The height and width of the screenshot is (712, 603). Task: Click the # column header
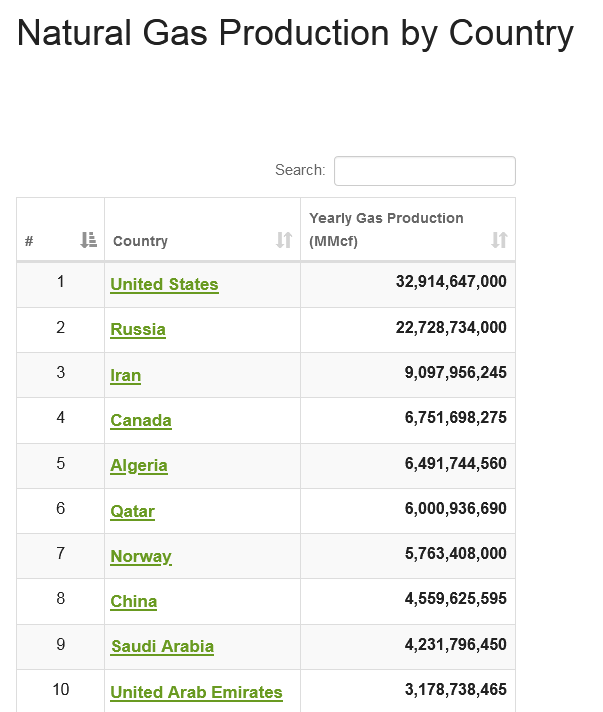click(29, 241)
